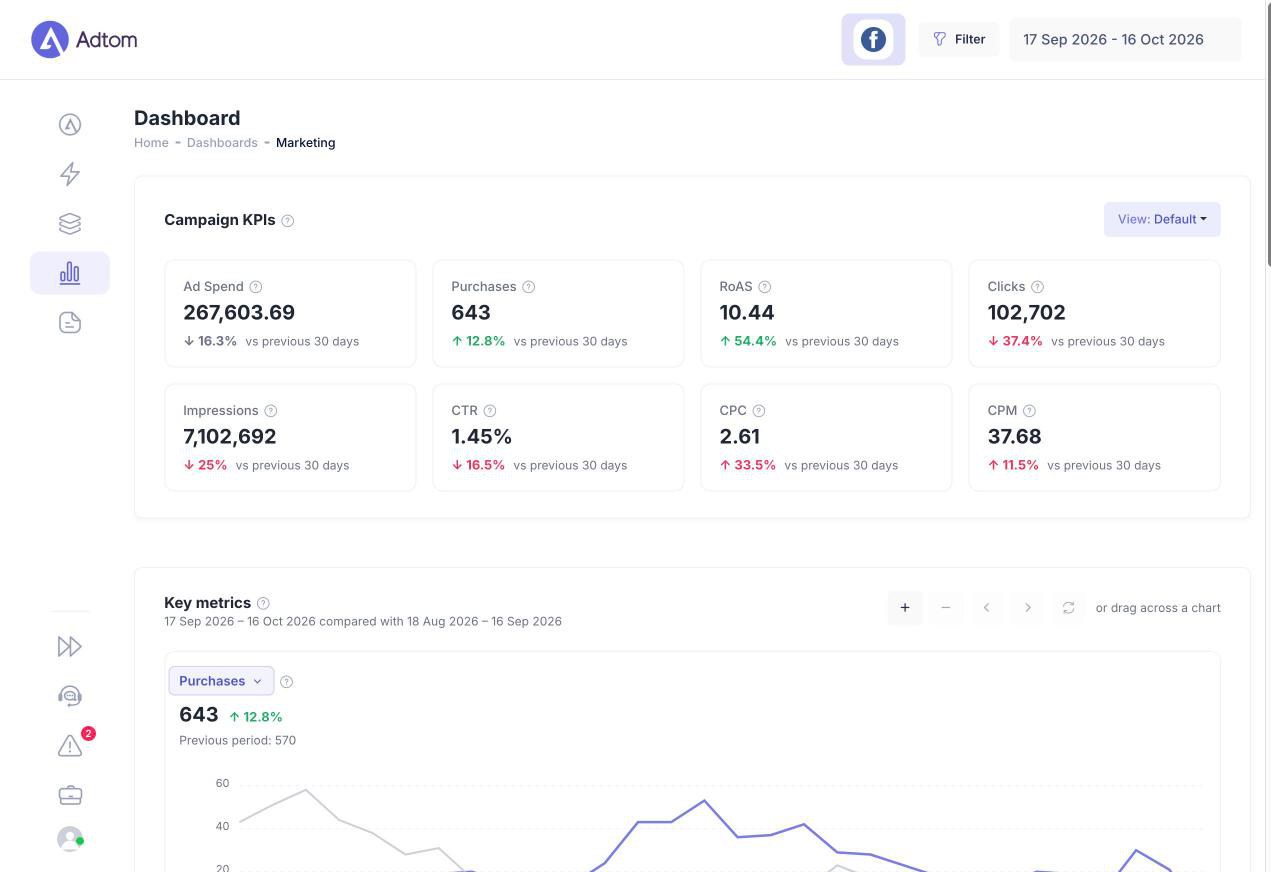Screen dimensions: 1271x872
Task: Open alerts warning icon with badge 2
Action: (72, 744)
